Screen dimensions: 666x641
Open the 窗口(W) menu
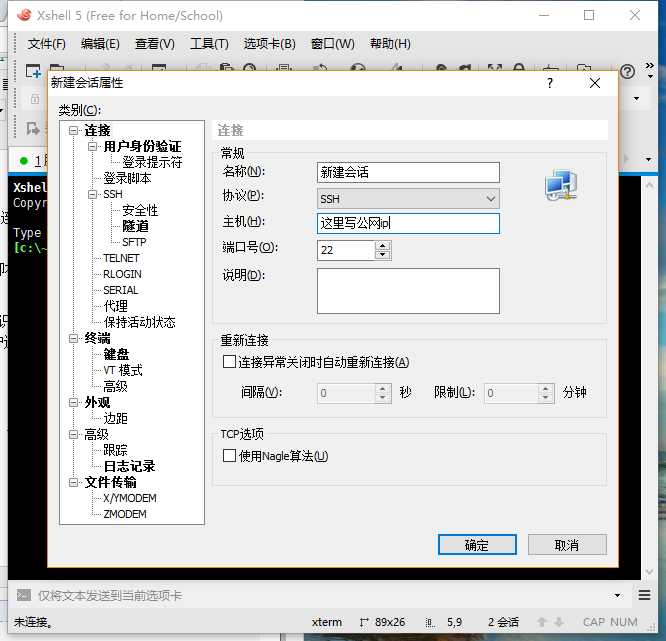pyautogui.click(x=333, y=44)
